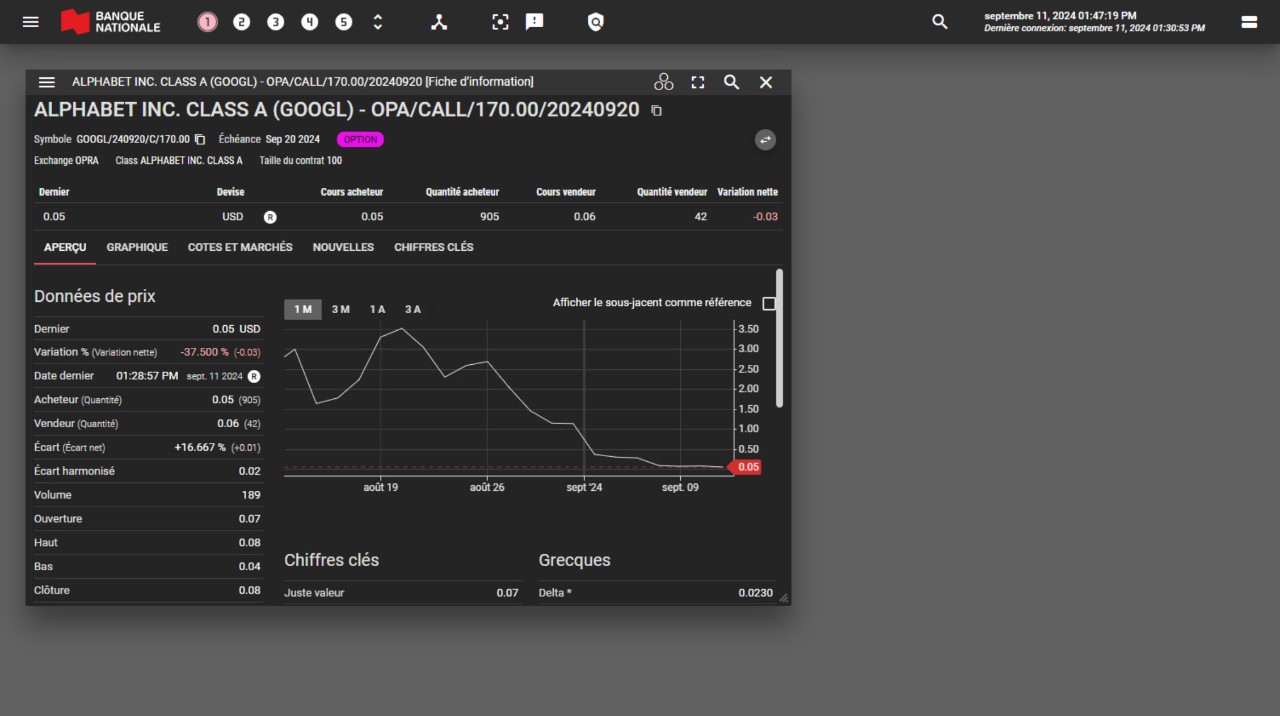Switch to workspace 4
This screenshot has width=1280, height=716.
[309, 21]
